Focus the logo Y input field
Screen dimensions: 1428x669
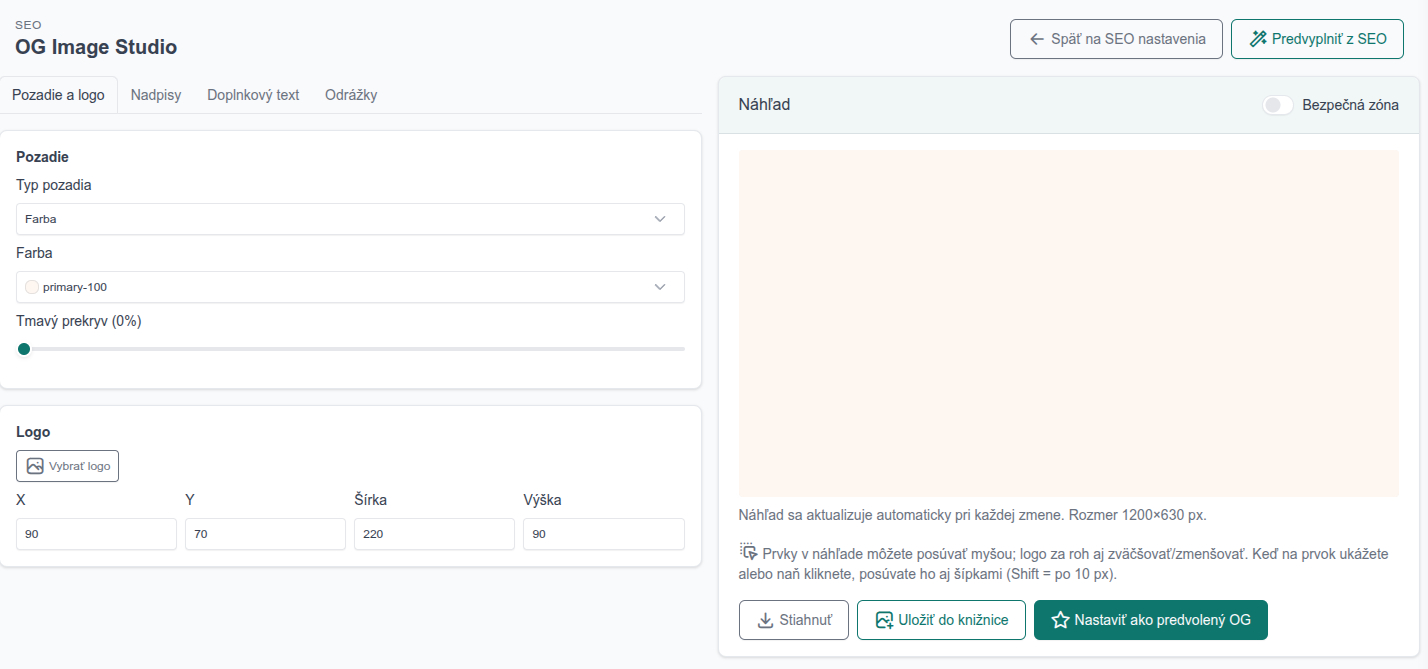(x=265, y=534)
